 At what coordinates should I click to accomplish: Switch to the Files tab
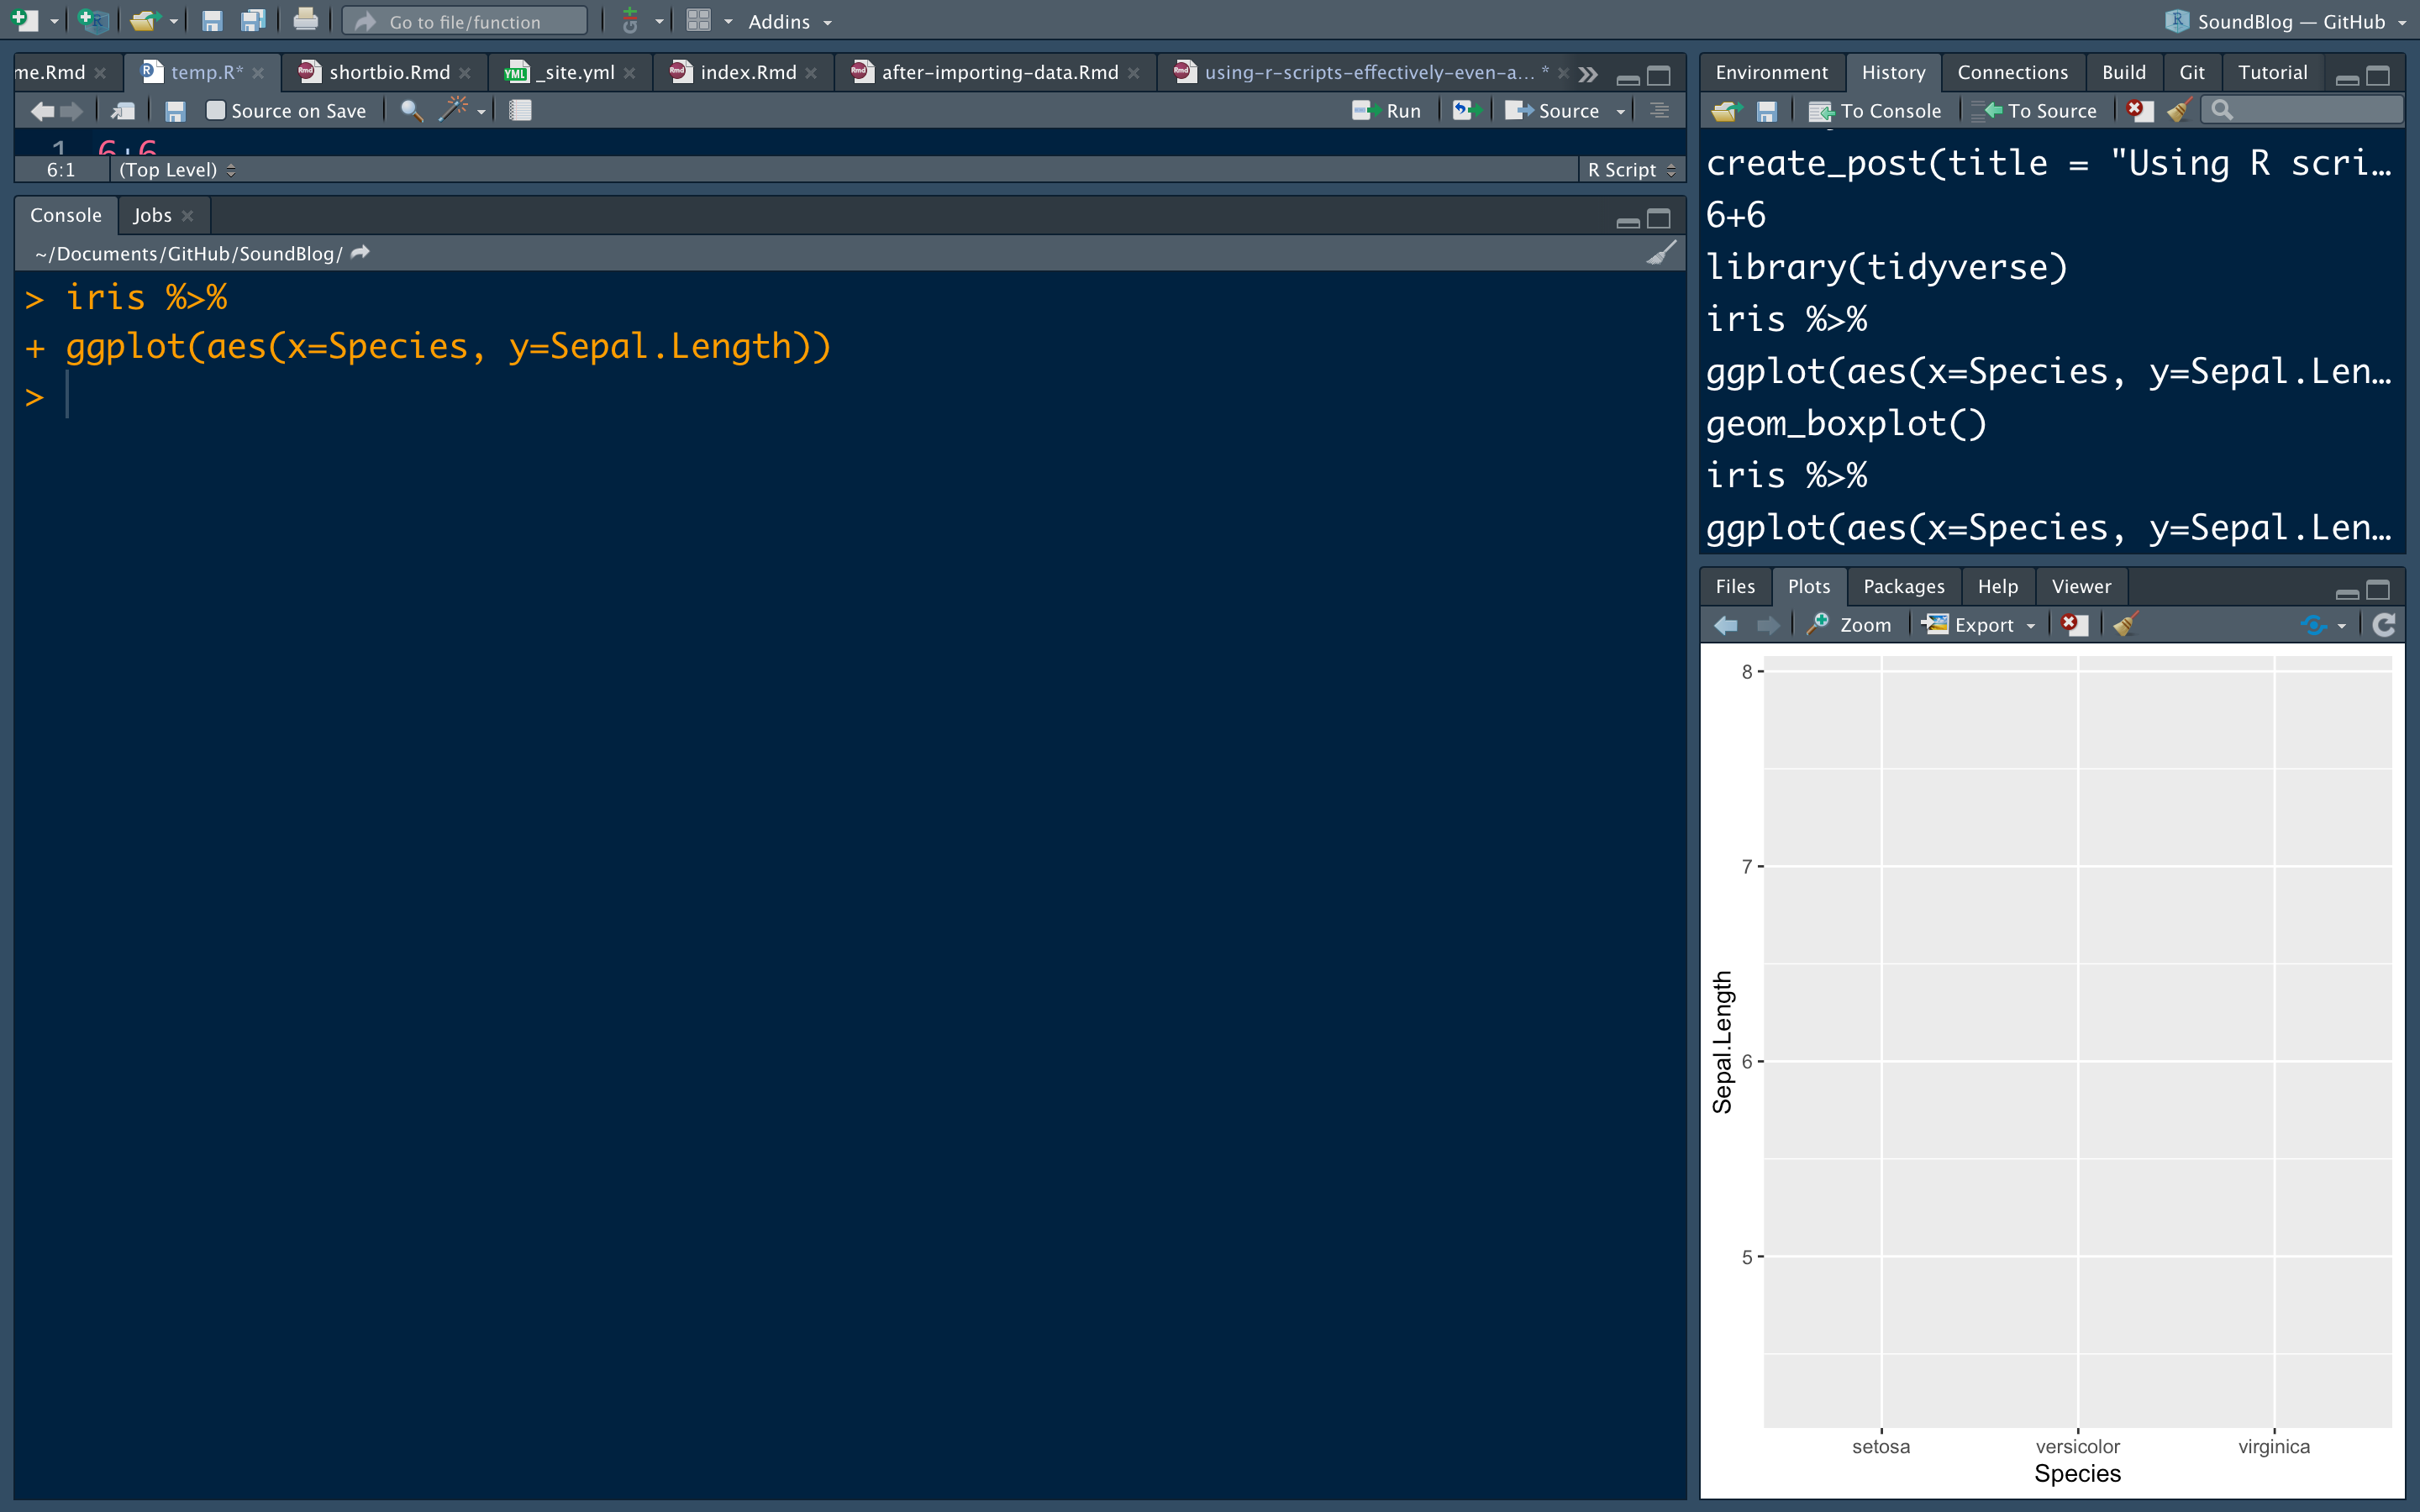(x=1735, y=586)
